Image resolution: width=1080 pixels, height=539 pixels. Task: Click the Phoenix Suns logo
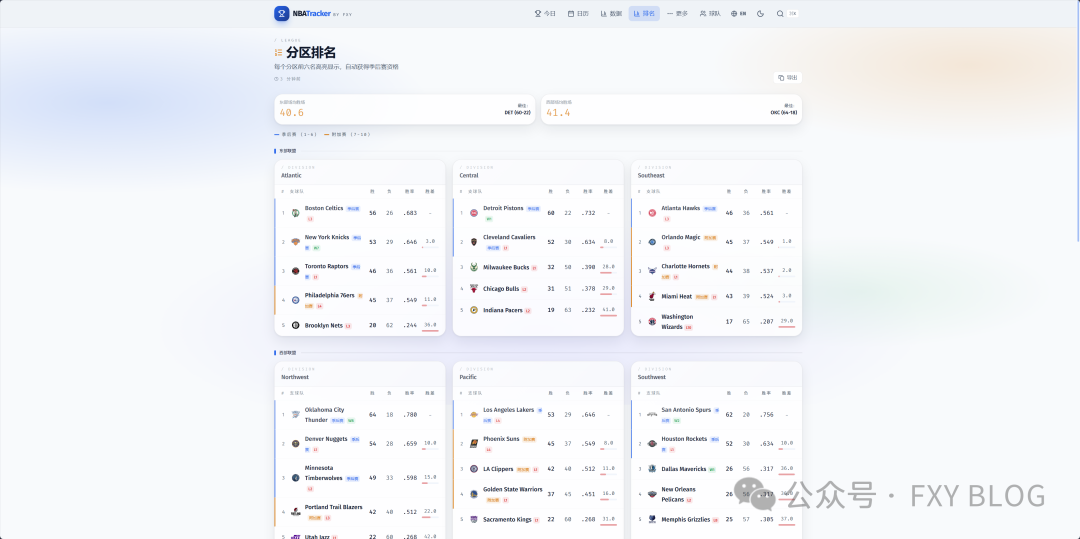coord(474,443)
